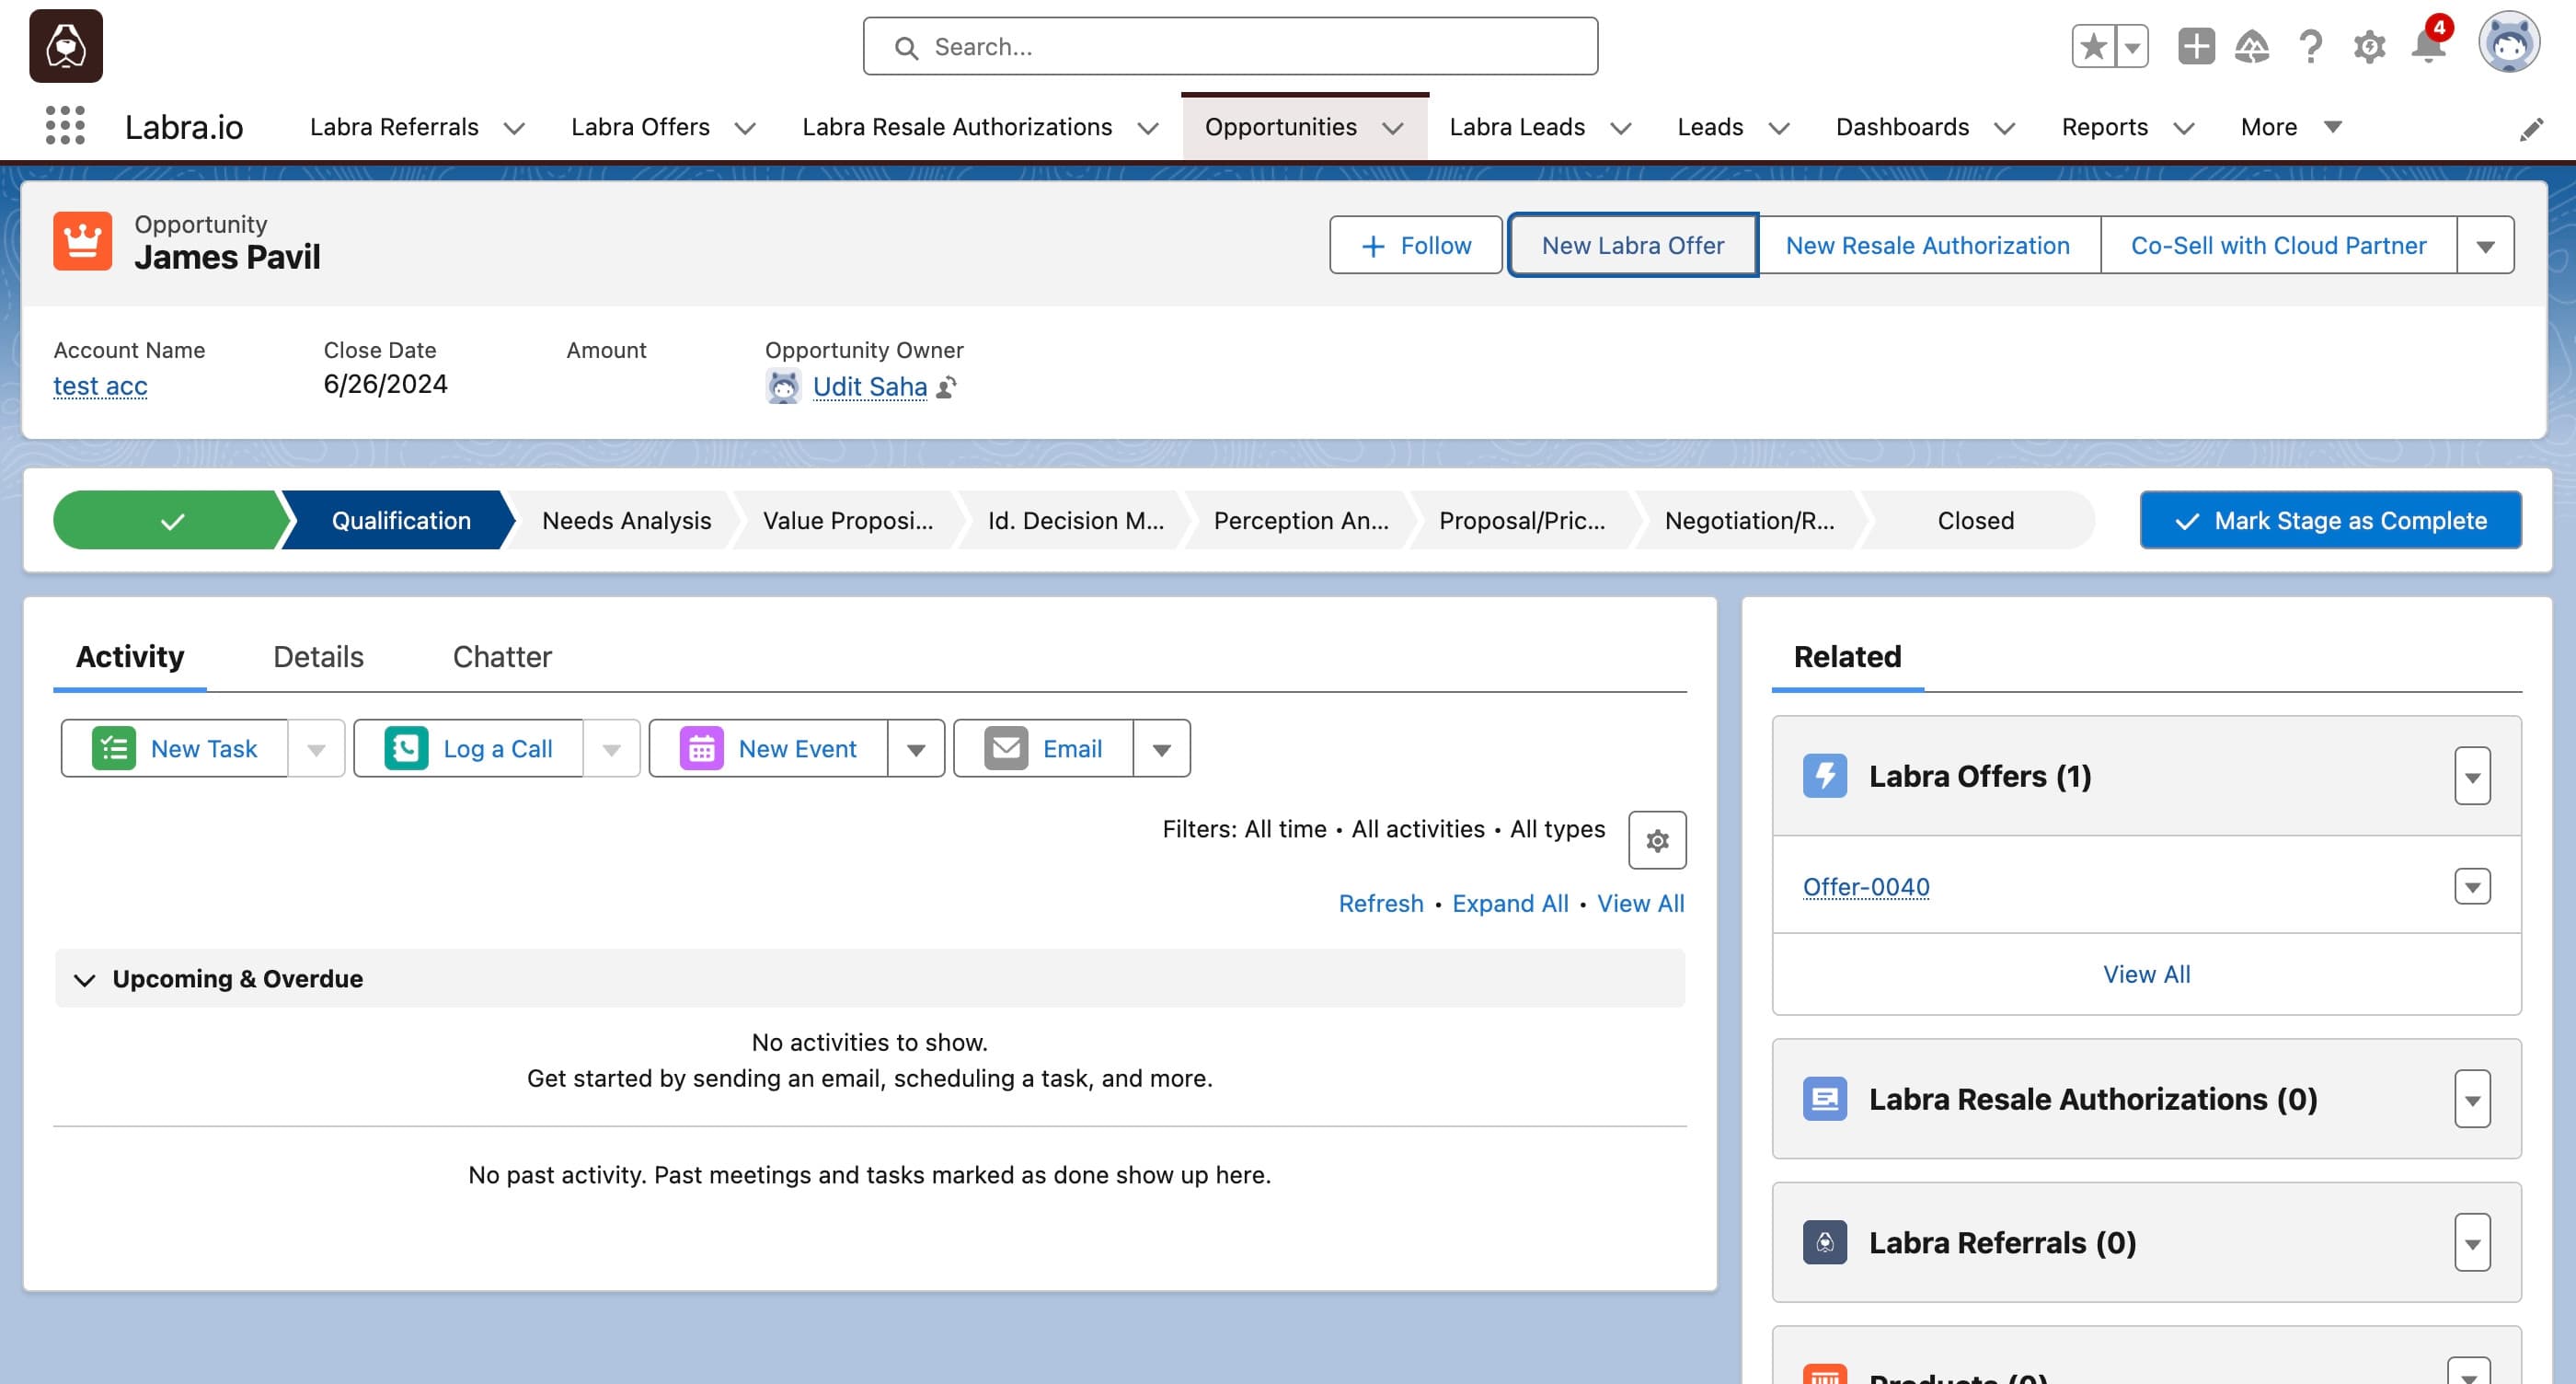Click New Resale Authorization button

(x=1928, y=245)
